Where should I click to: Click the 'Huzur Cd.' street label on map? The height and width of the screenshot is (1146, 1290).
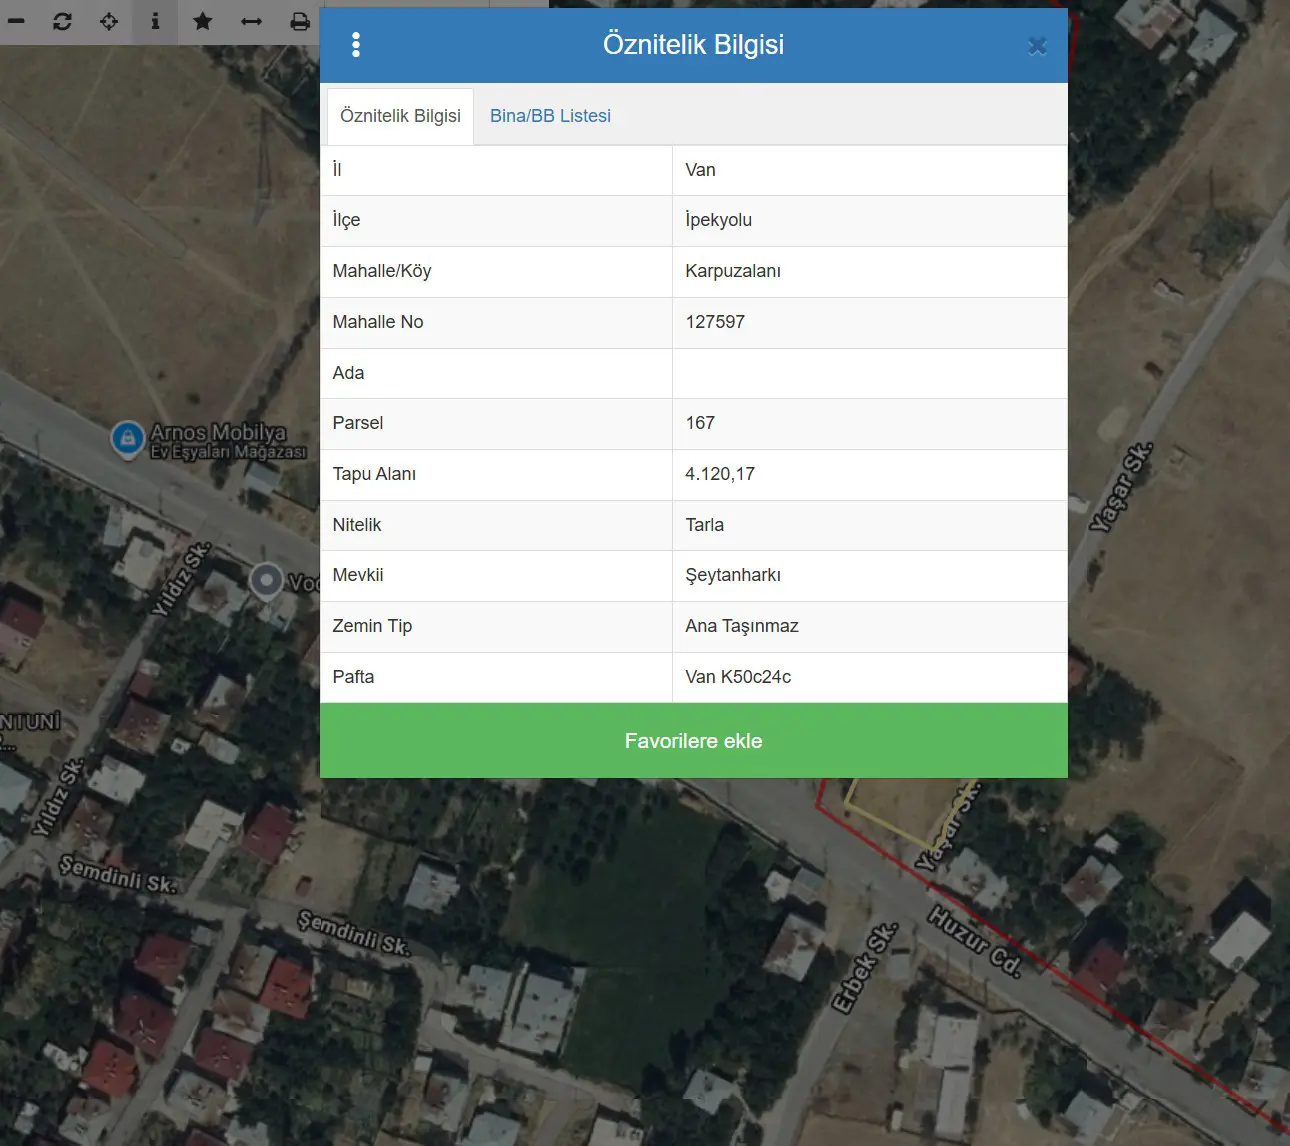point(974,942)
